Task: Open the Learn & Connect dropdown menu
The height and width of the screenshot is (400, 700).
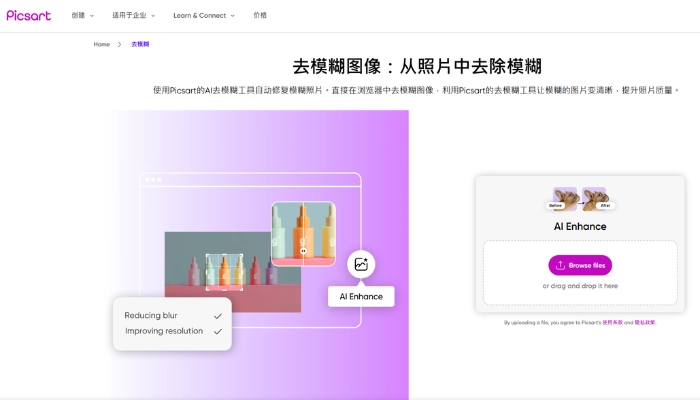Action: point(204,15)
